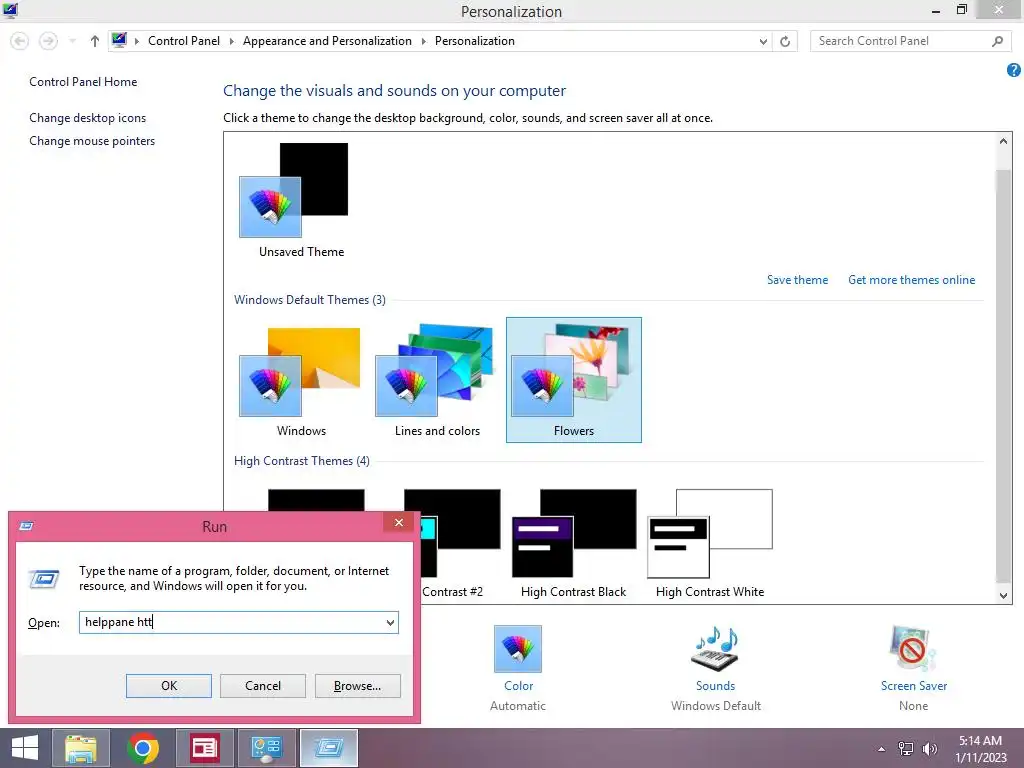The height and width of the screenshot is (768, 1024).
Task: Select the High Contrast White theme
Action: tap(710, 542)
